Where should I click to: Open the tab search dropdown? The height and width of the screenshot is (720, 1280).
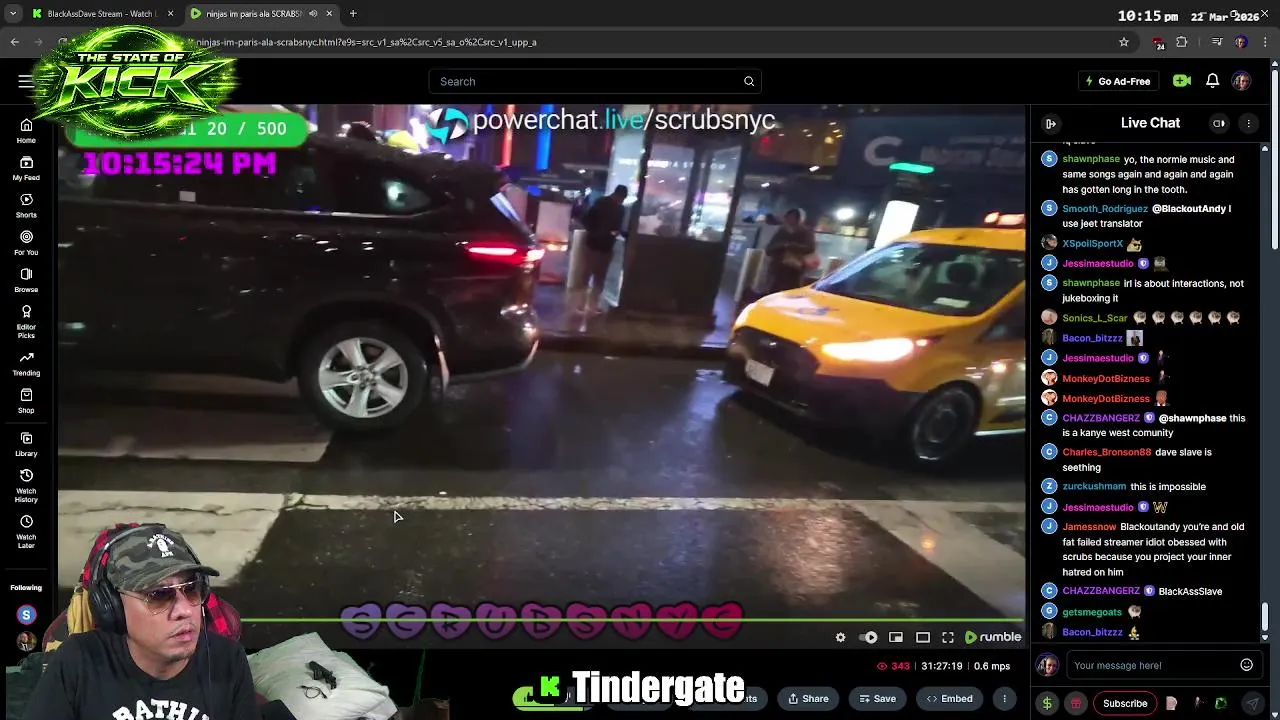point(12,14)
